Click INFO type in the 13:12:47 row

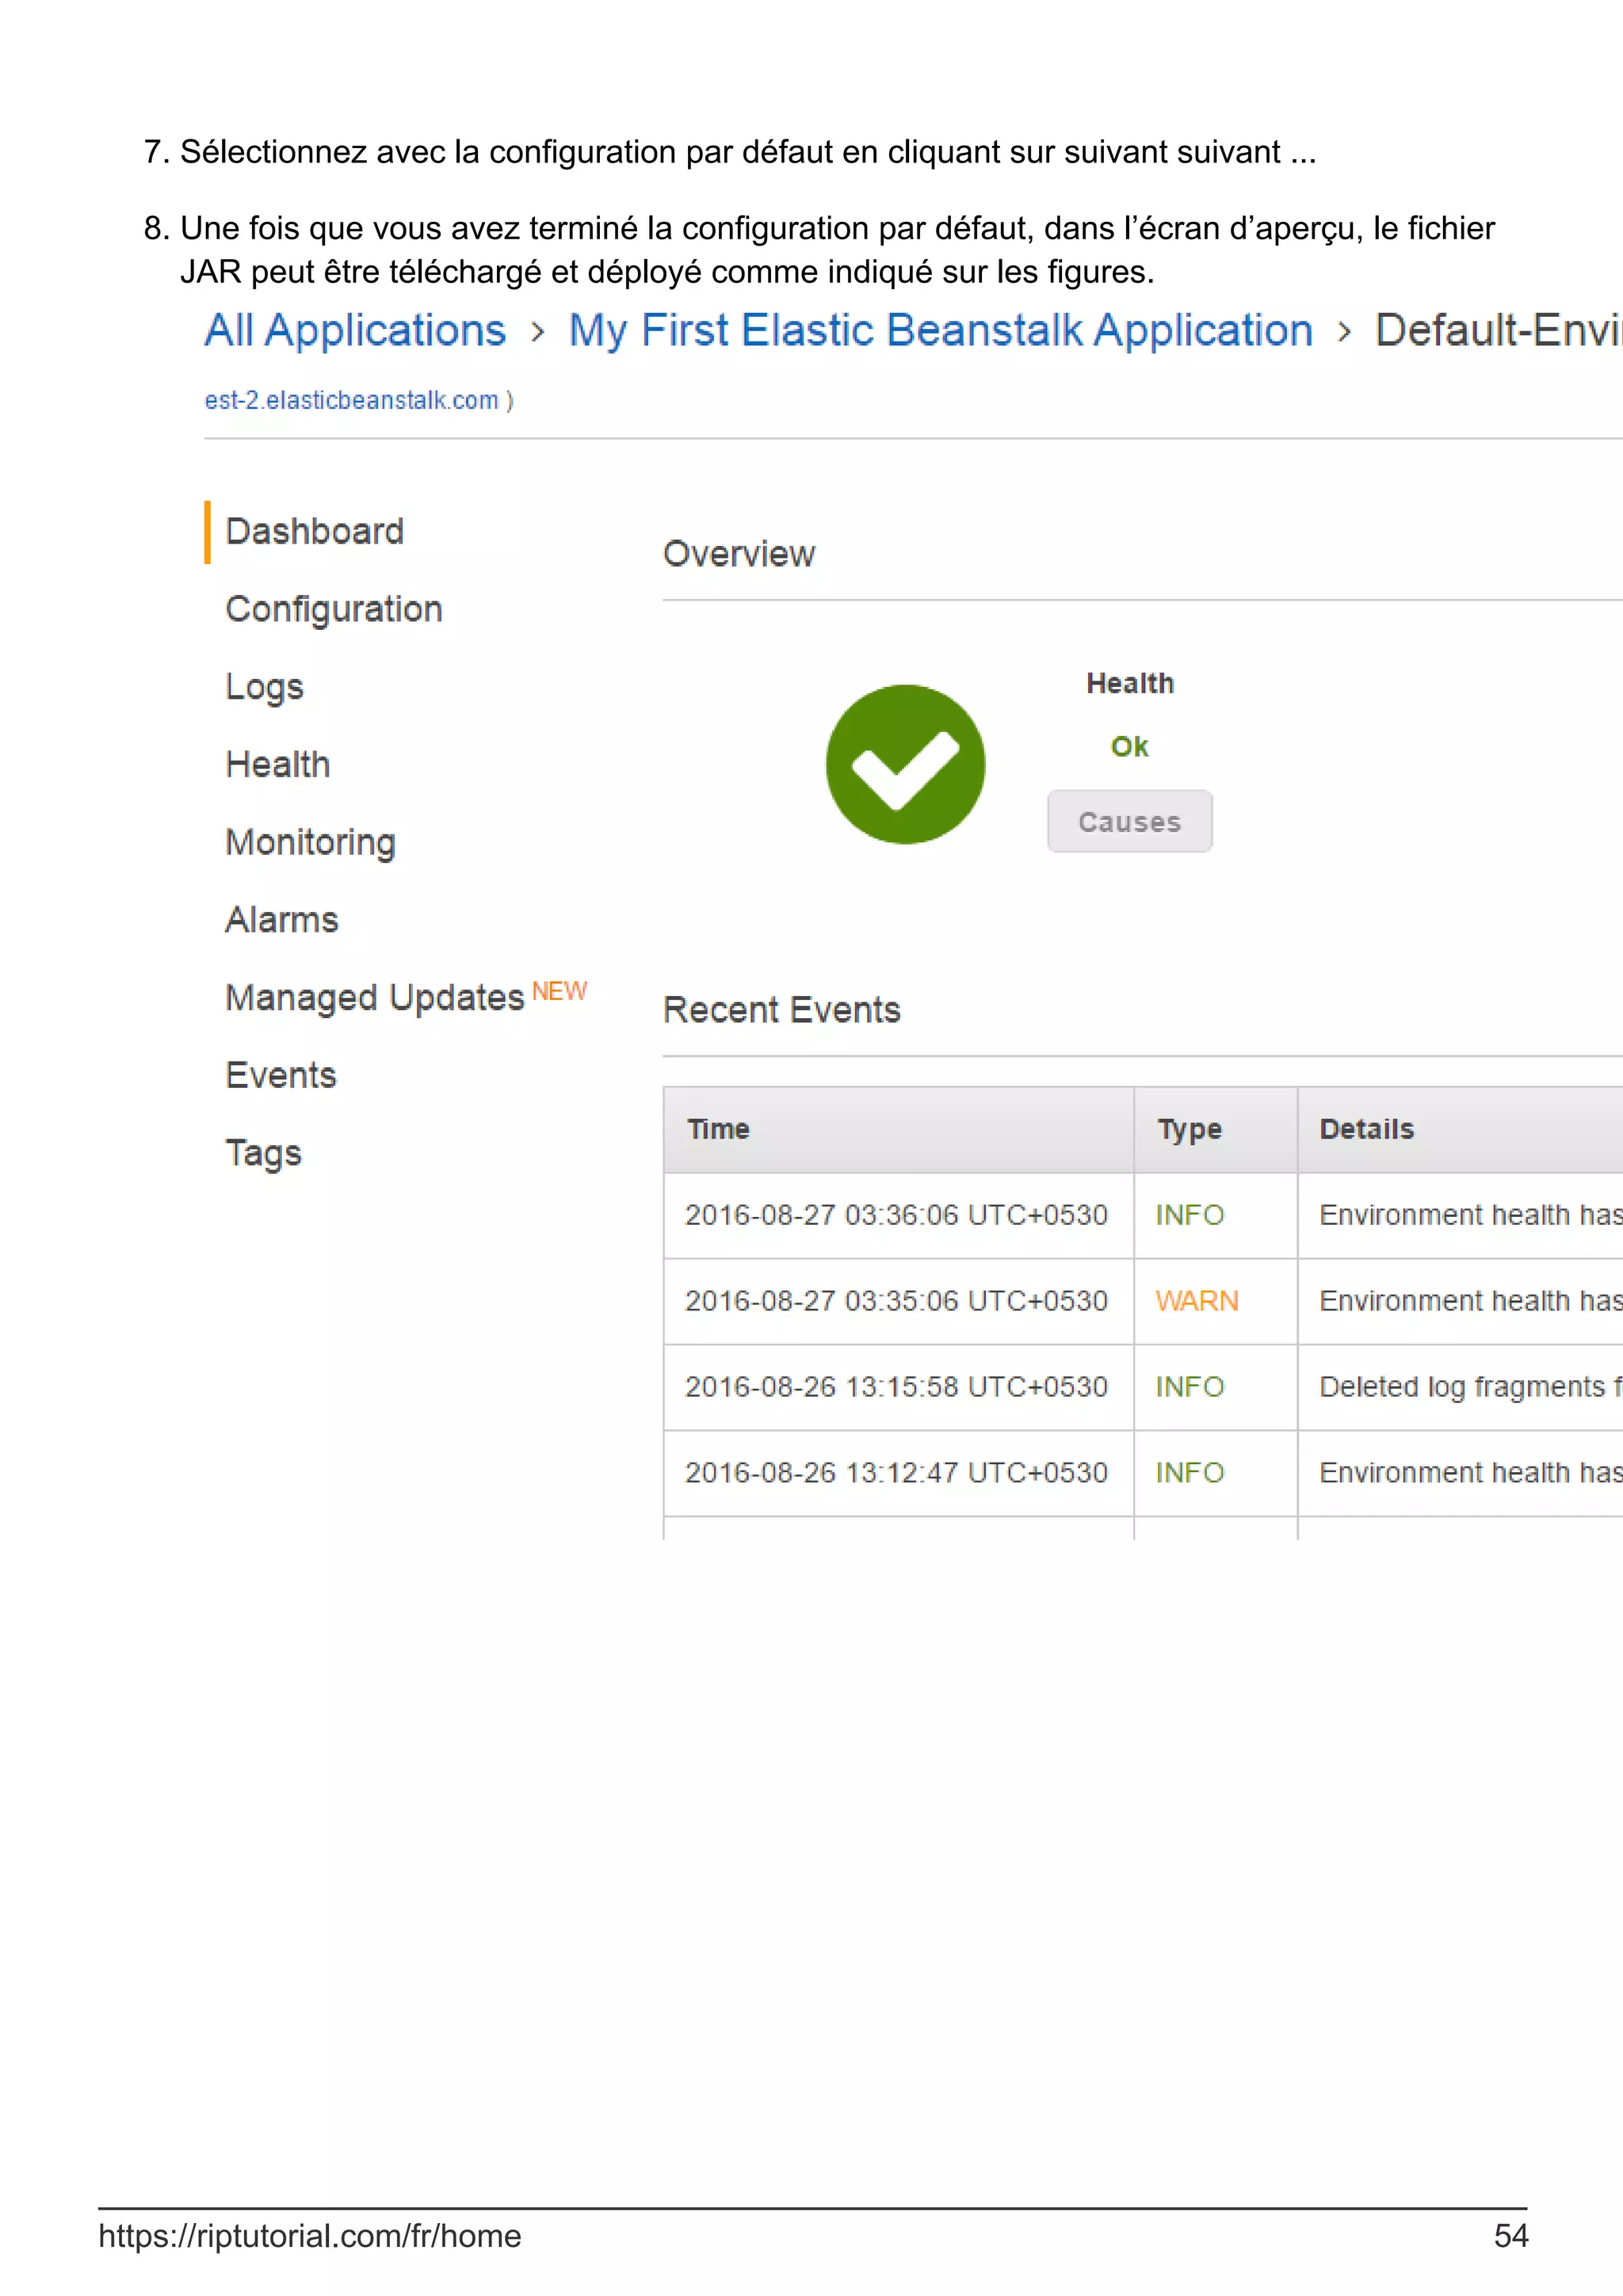1190,1473
